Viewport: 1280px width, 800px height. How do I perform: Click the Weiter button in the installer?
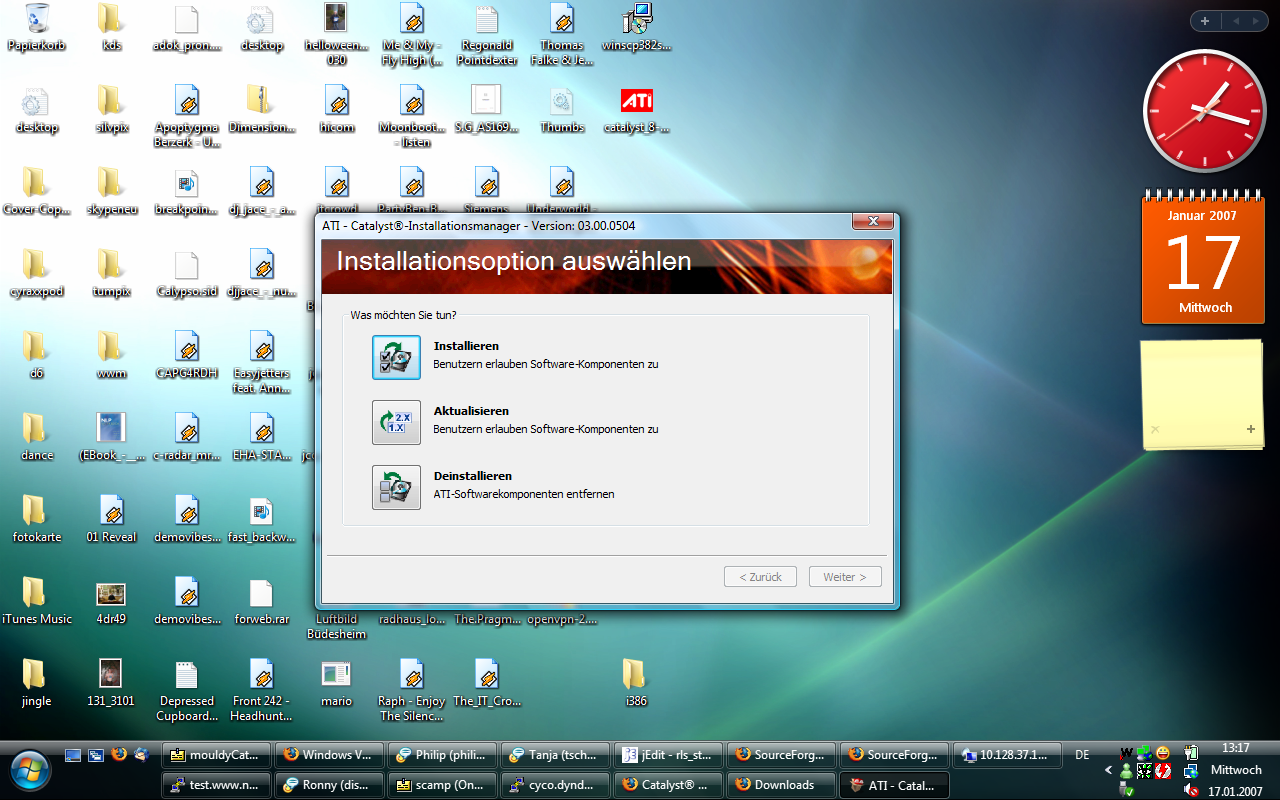[845, 577]
